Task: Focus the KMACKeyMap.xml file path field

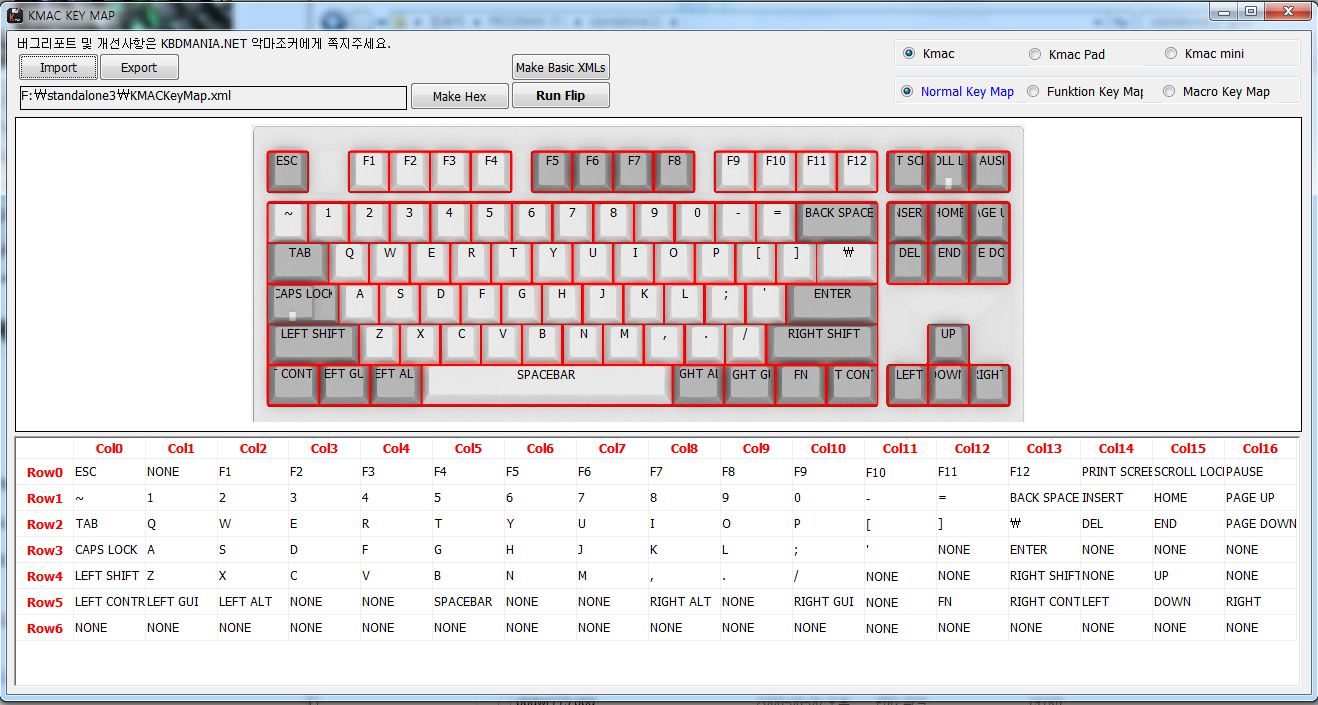Action: tap(213, 97)
